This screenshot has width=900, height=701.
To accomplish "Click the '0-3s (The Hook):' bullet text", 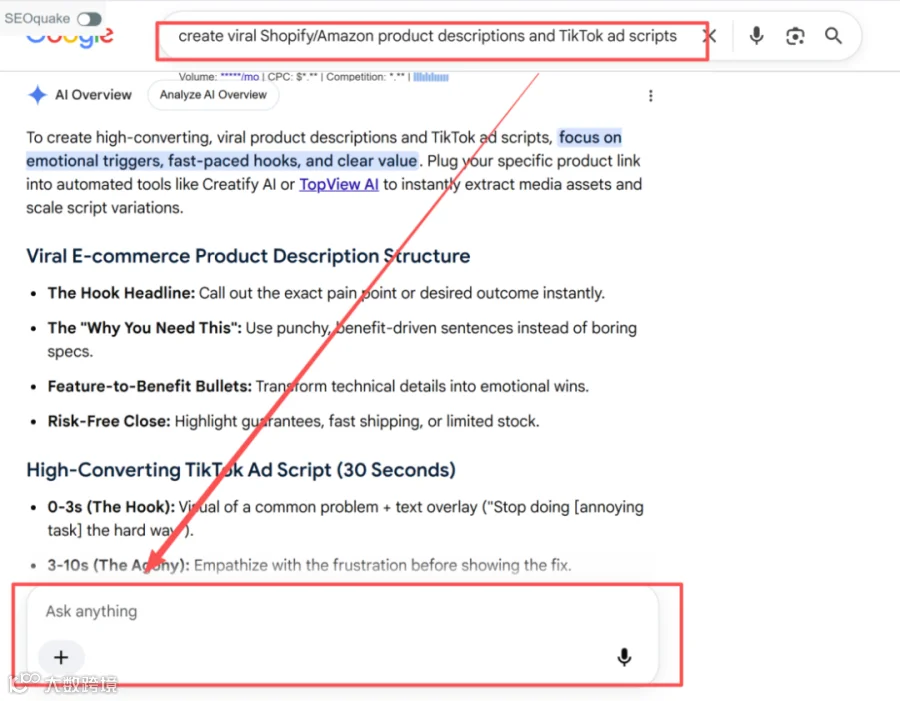I will pyautogui.click(x=111, y=507).
